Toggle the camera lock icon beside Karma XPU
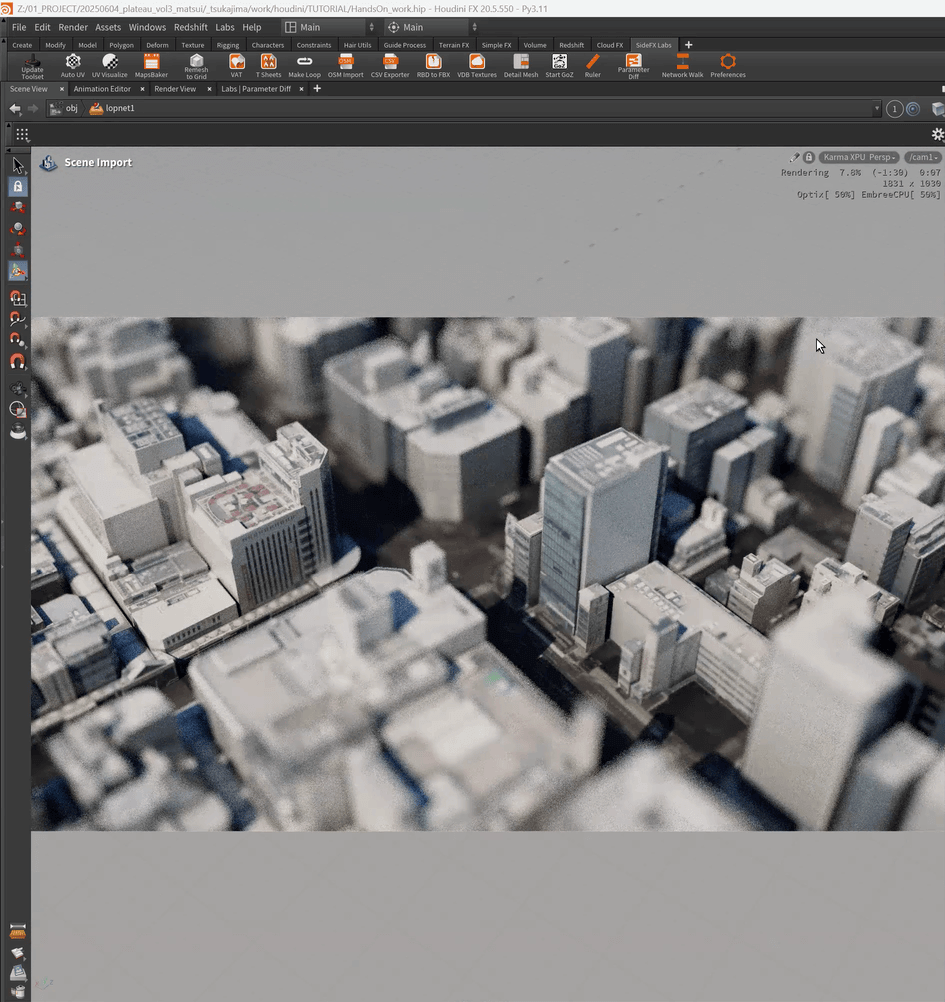945x1002 pixels. click(809, 157)
